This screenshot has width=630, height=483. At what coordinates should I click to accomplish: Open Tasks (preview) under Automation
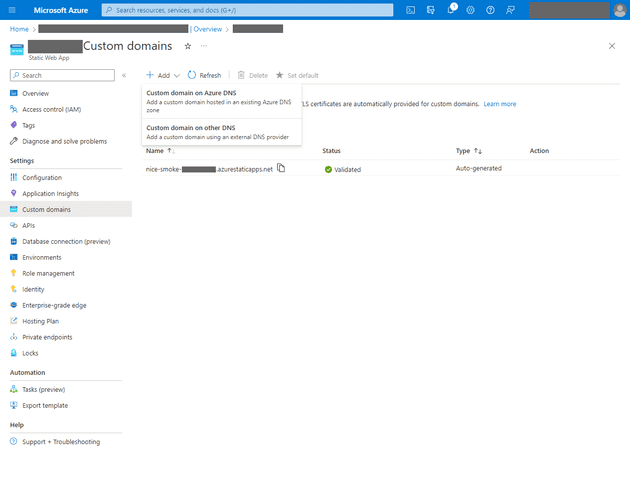pyautogui.click(x=43, y=390)
